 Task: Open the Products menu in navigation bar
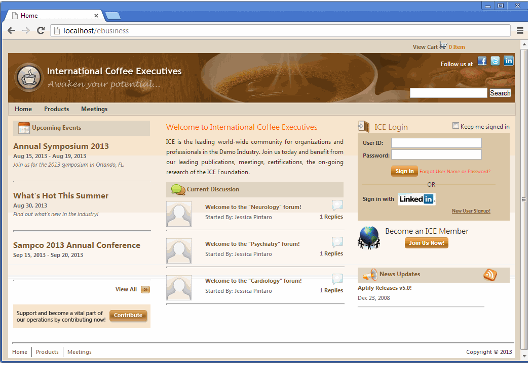coord(57,109)
